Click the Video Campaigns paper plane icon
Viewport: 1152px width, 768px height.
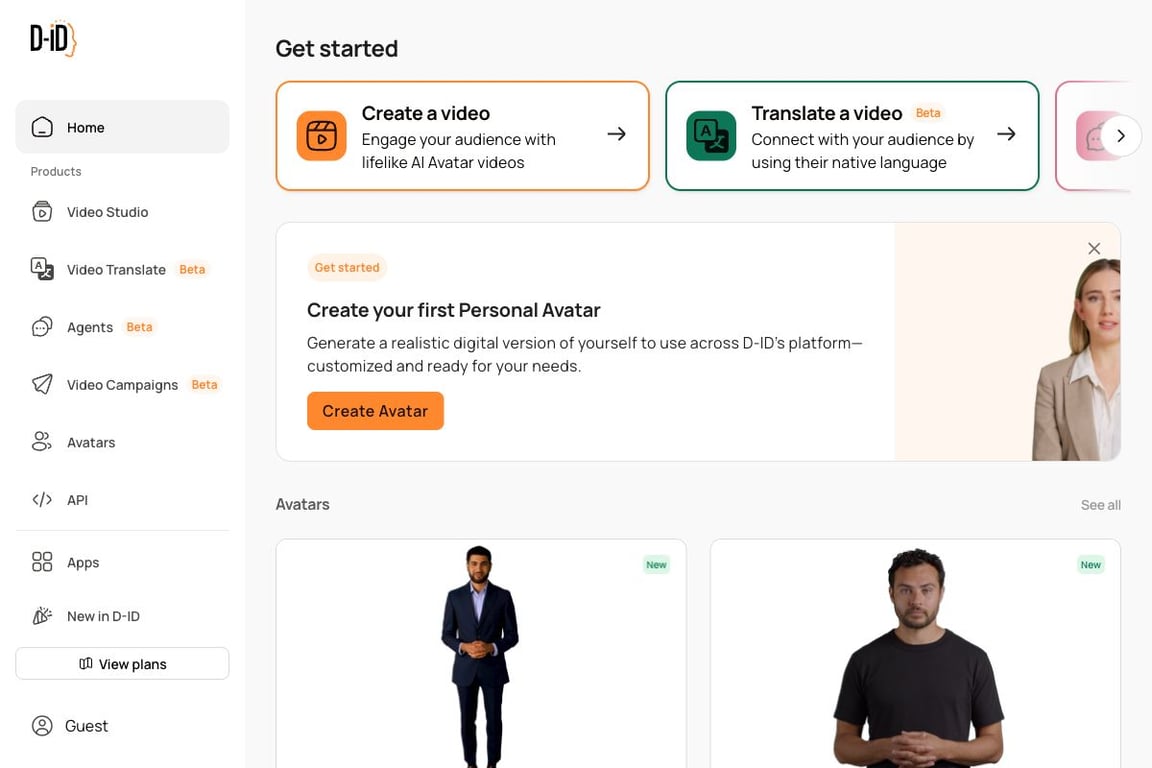point(42,385)
